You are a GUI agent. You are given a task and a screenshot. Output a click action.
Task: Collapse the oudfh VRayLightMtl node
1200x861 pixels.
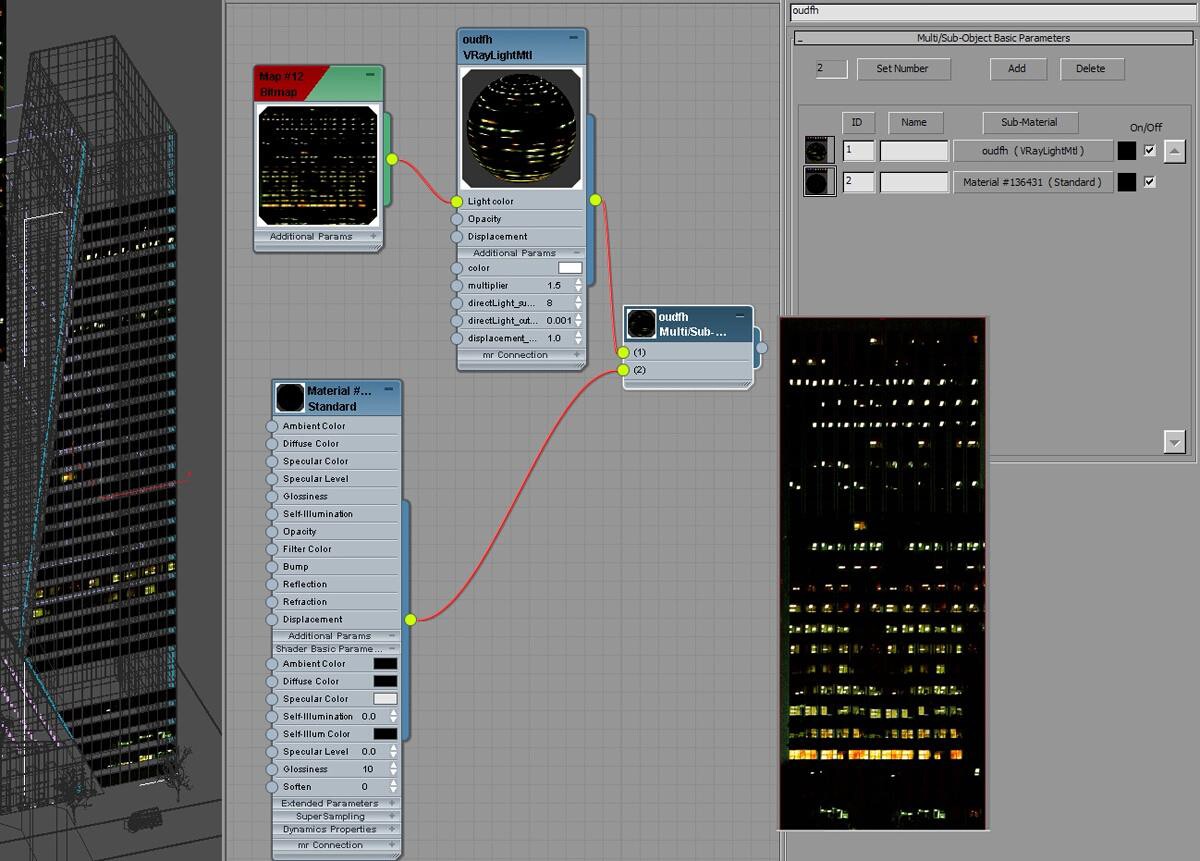pos(574,37)
